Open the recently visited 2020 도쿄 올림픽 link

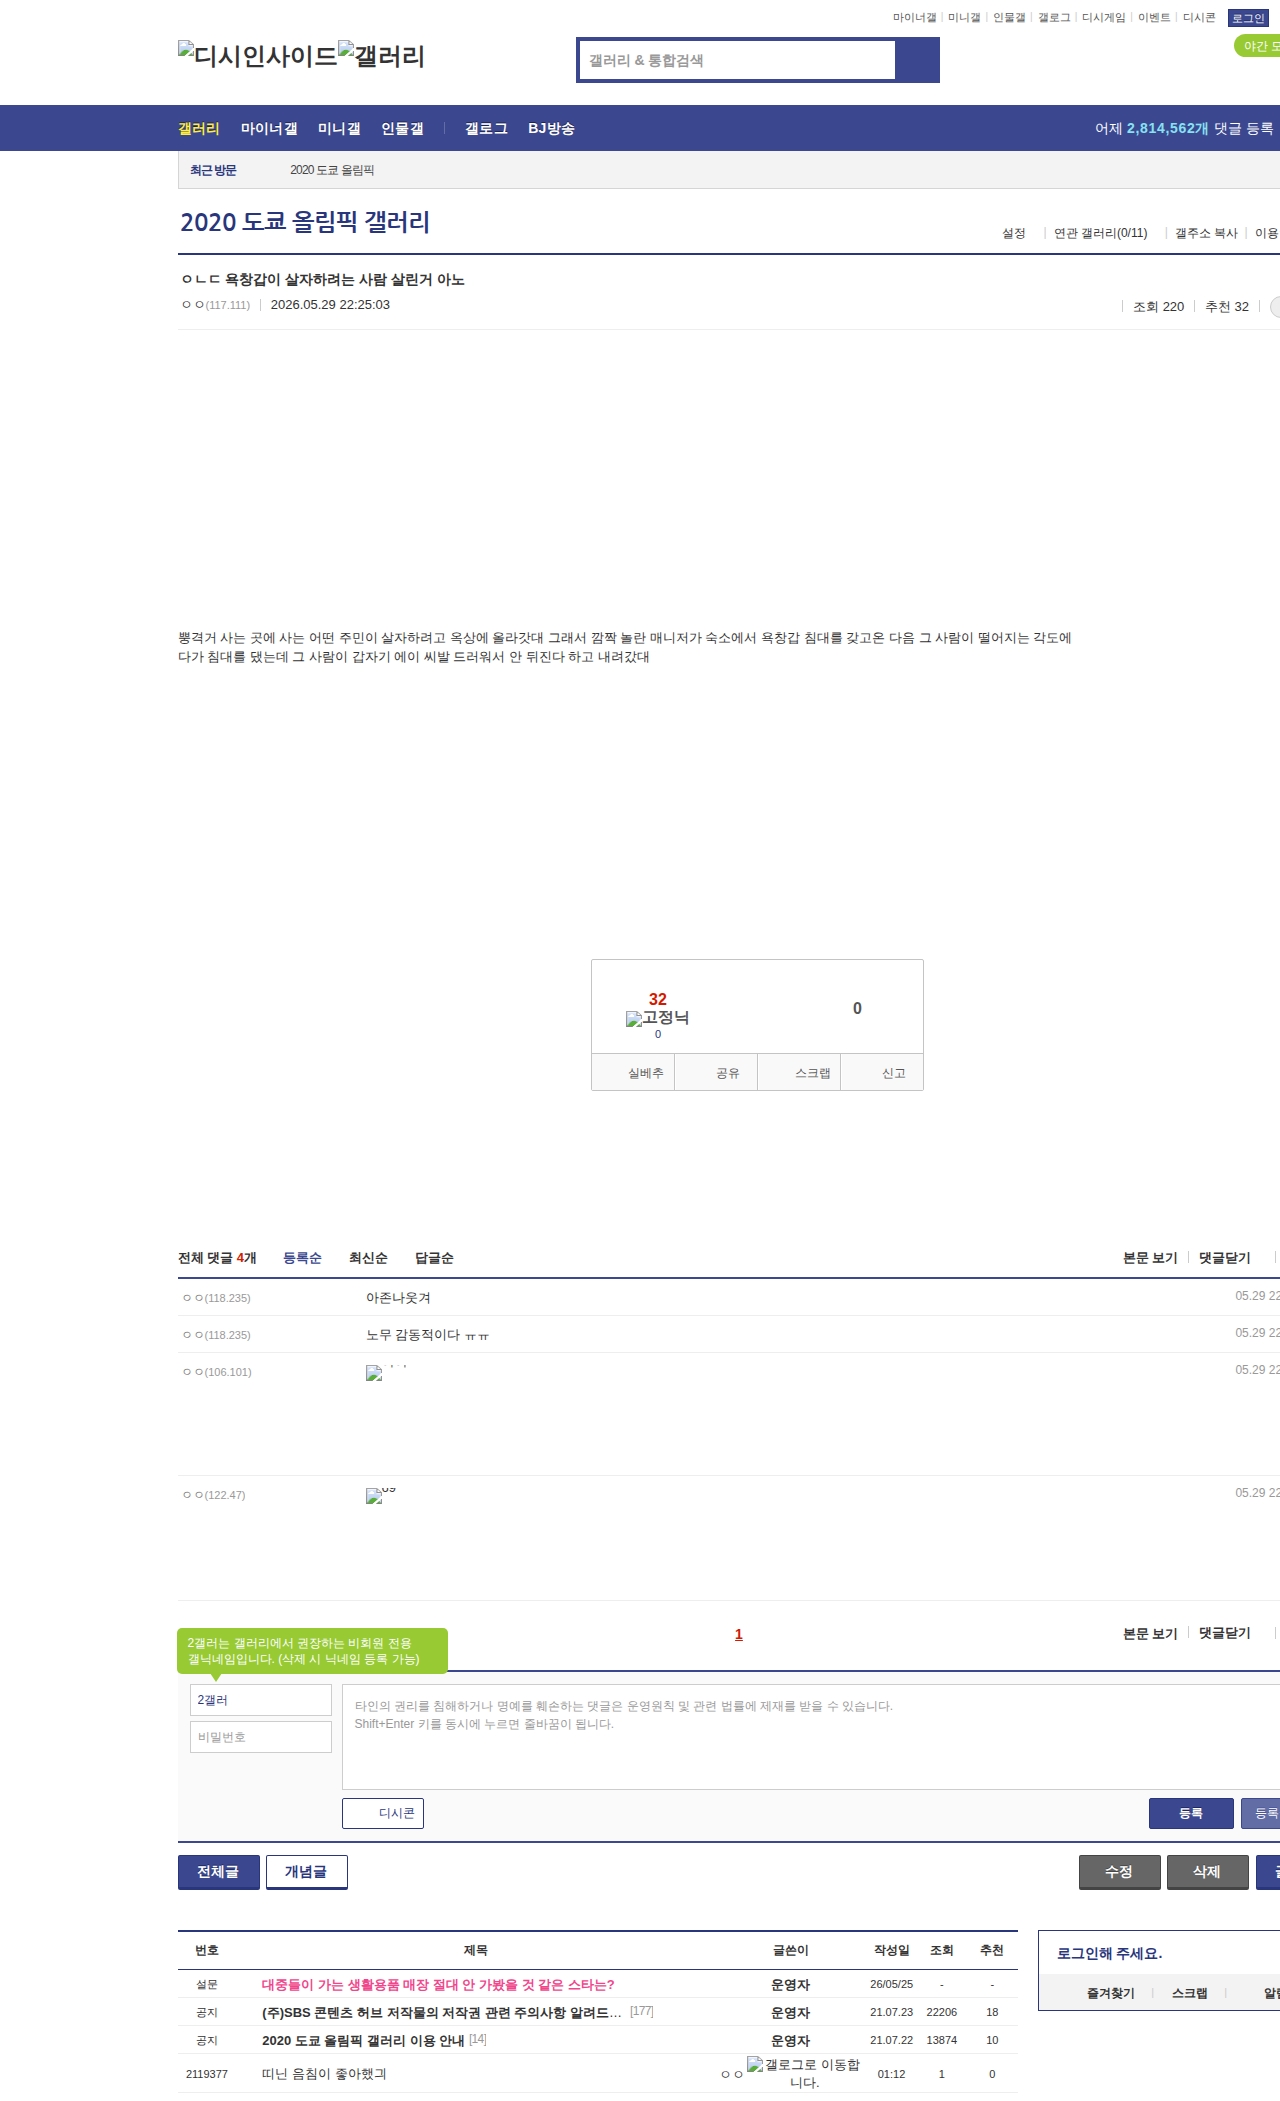tap(332, 170)
